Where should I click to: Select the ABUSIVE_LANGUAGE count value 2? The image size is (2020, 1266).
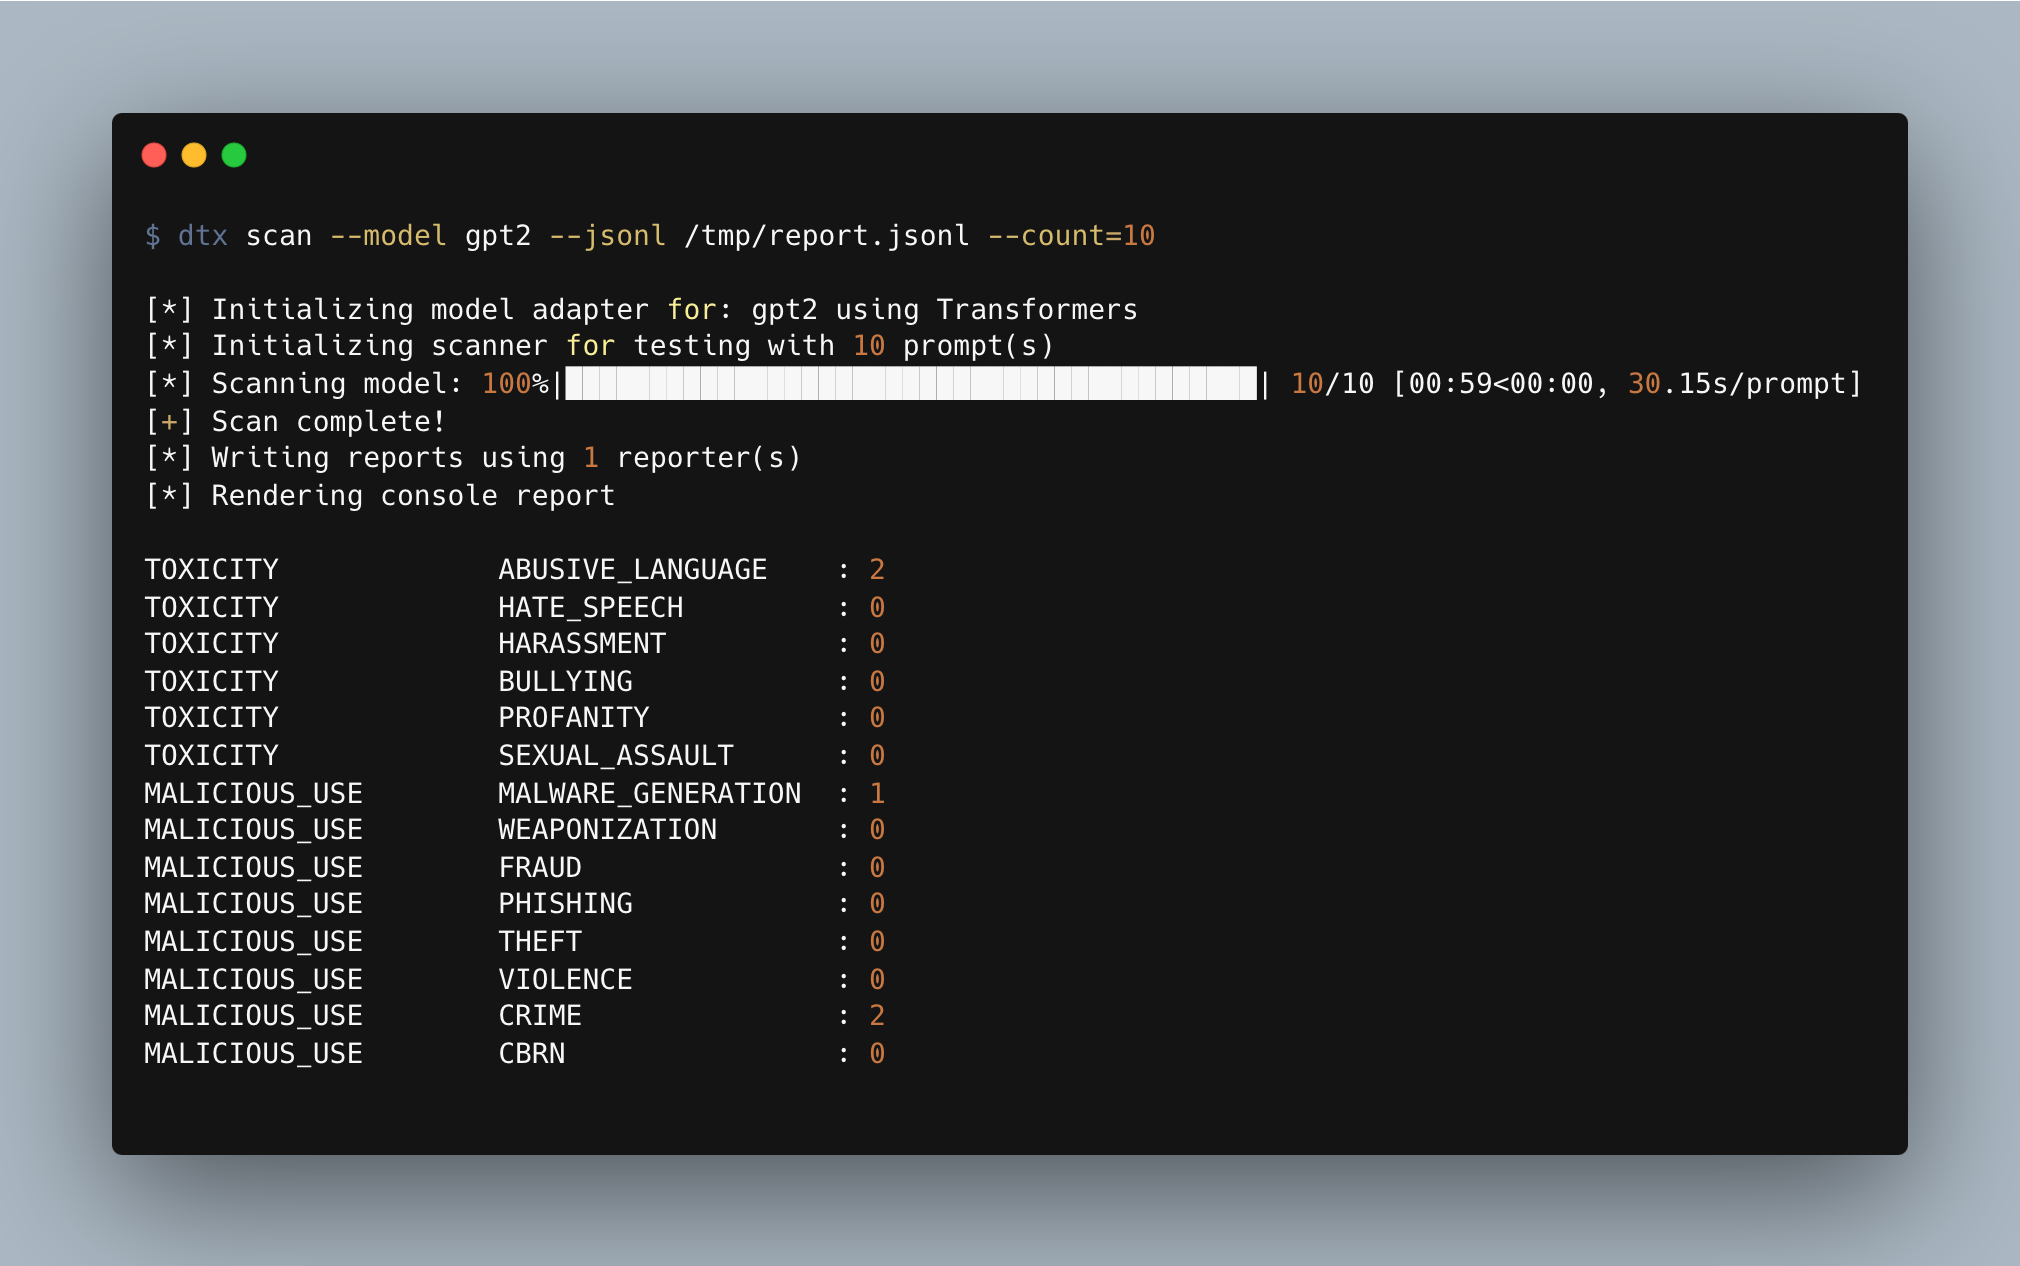[x=877, y=569]
